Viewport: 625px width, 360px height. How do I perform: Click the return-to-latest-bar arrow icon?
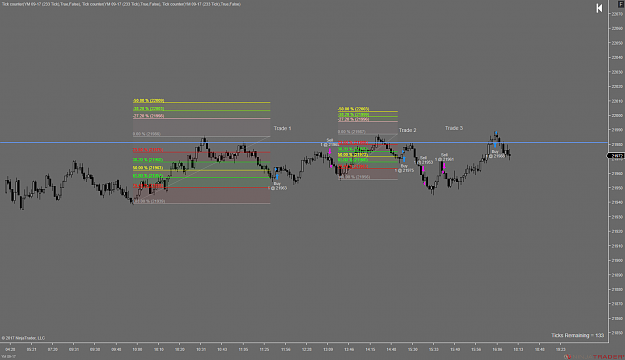[x=599, y=8]
